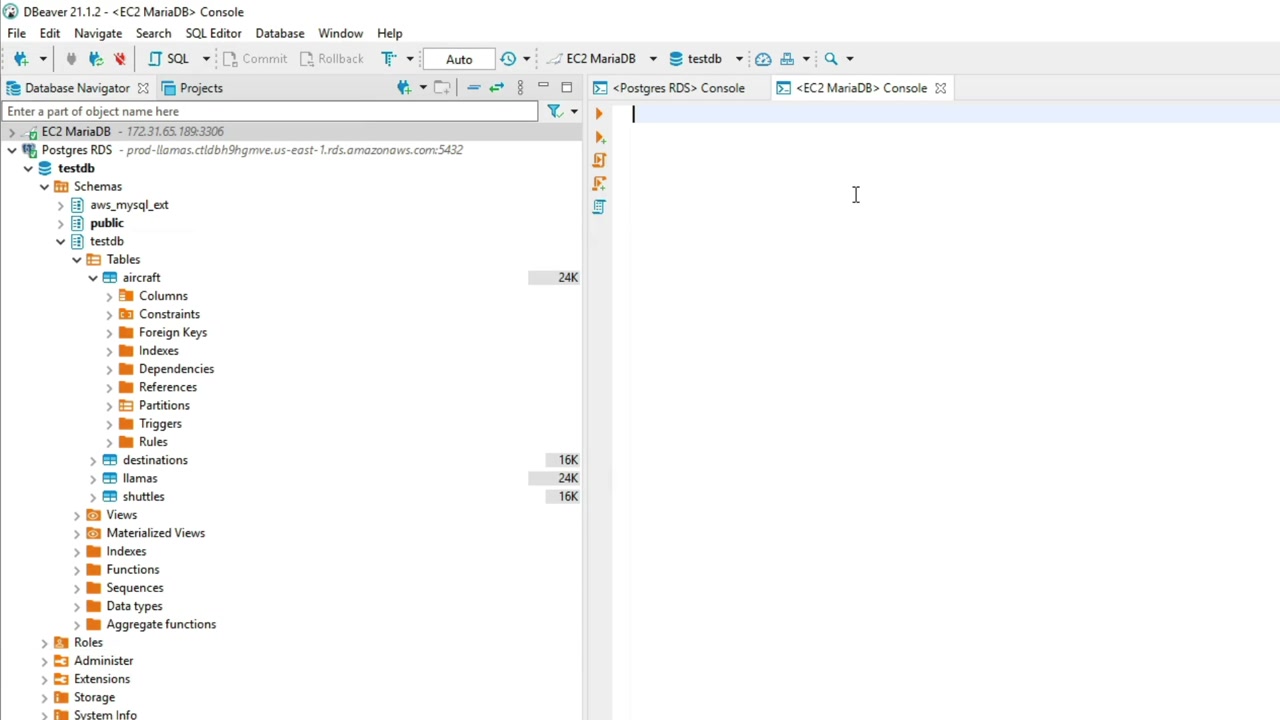1280x720 pixels.
Task: Open the File menu
Action: click(17, 33)
